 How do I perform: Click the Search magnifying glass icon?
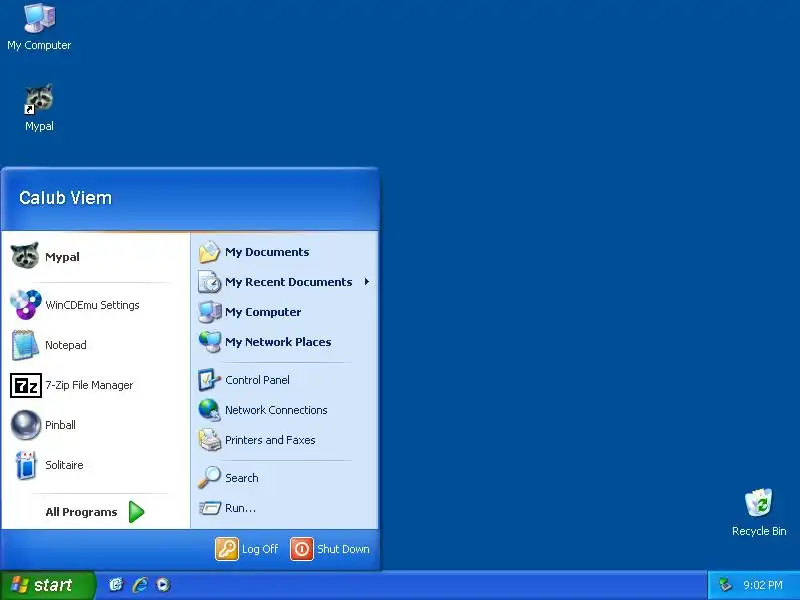point(209,478)
